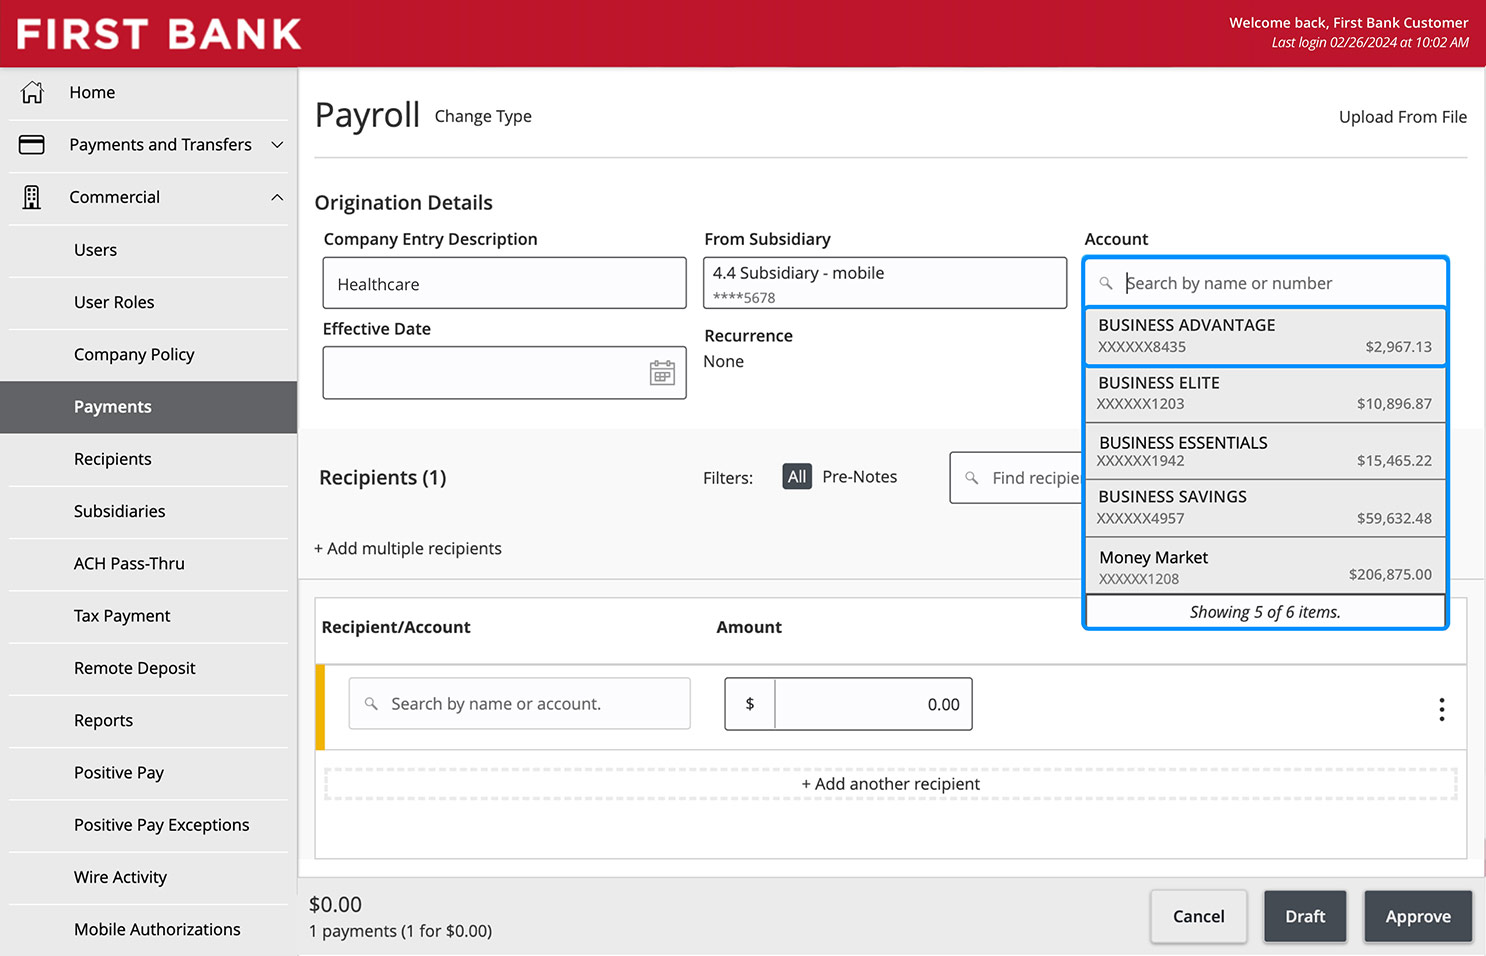Open ACH Pass-Thru page
This screenshot has width=1486, height=956.
[129, 563]
